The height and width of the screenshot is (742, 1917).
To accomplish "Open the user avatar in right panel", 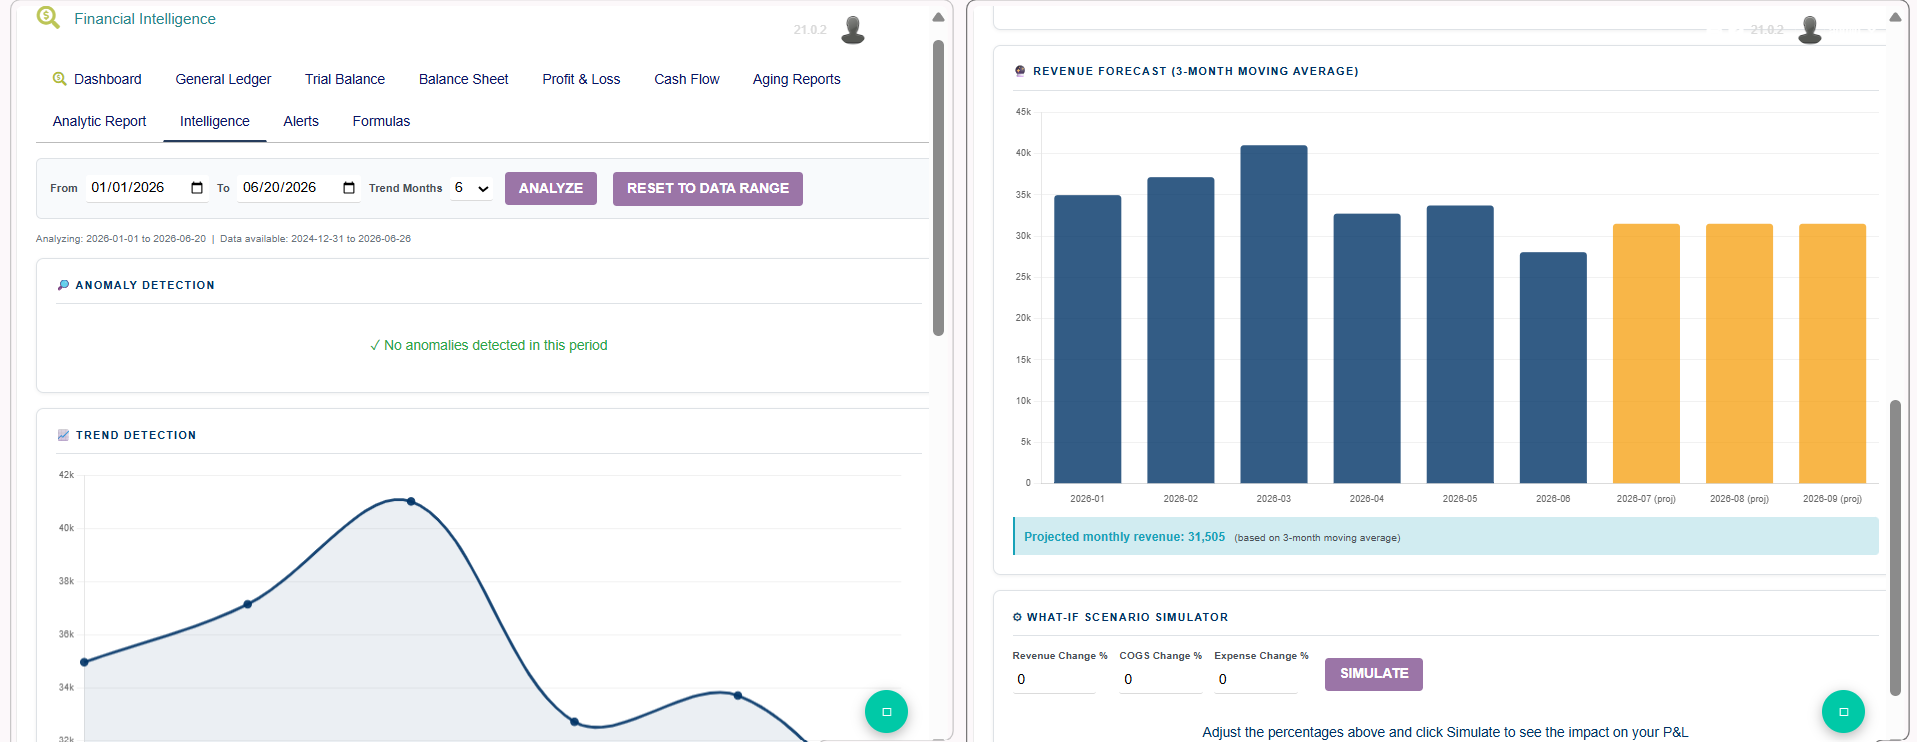I will pyautogui.click(x=1810, y=30).
